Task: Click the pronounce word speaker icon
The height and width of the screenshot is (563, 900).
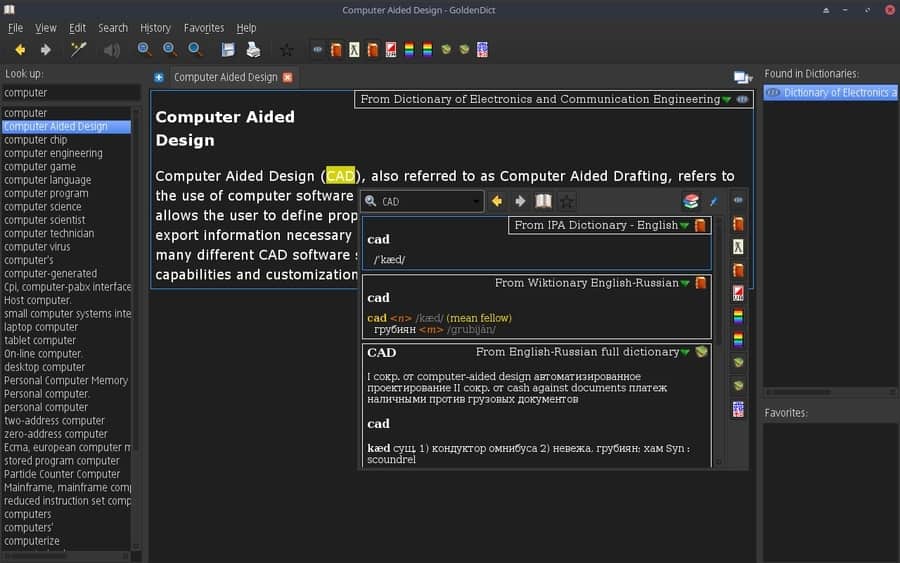Action: pyautogui.click(x=112, y=51)
